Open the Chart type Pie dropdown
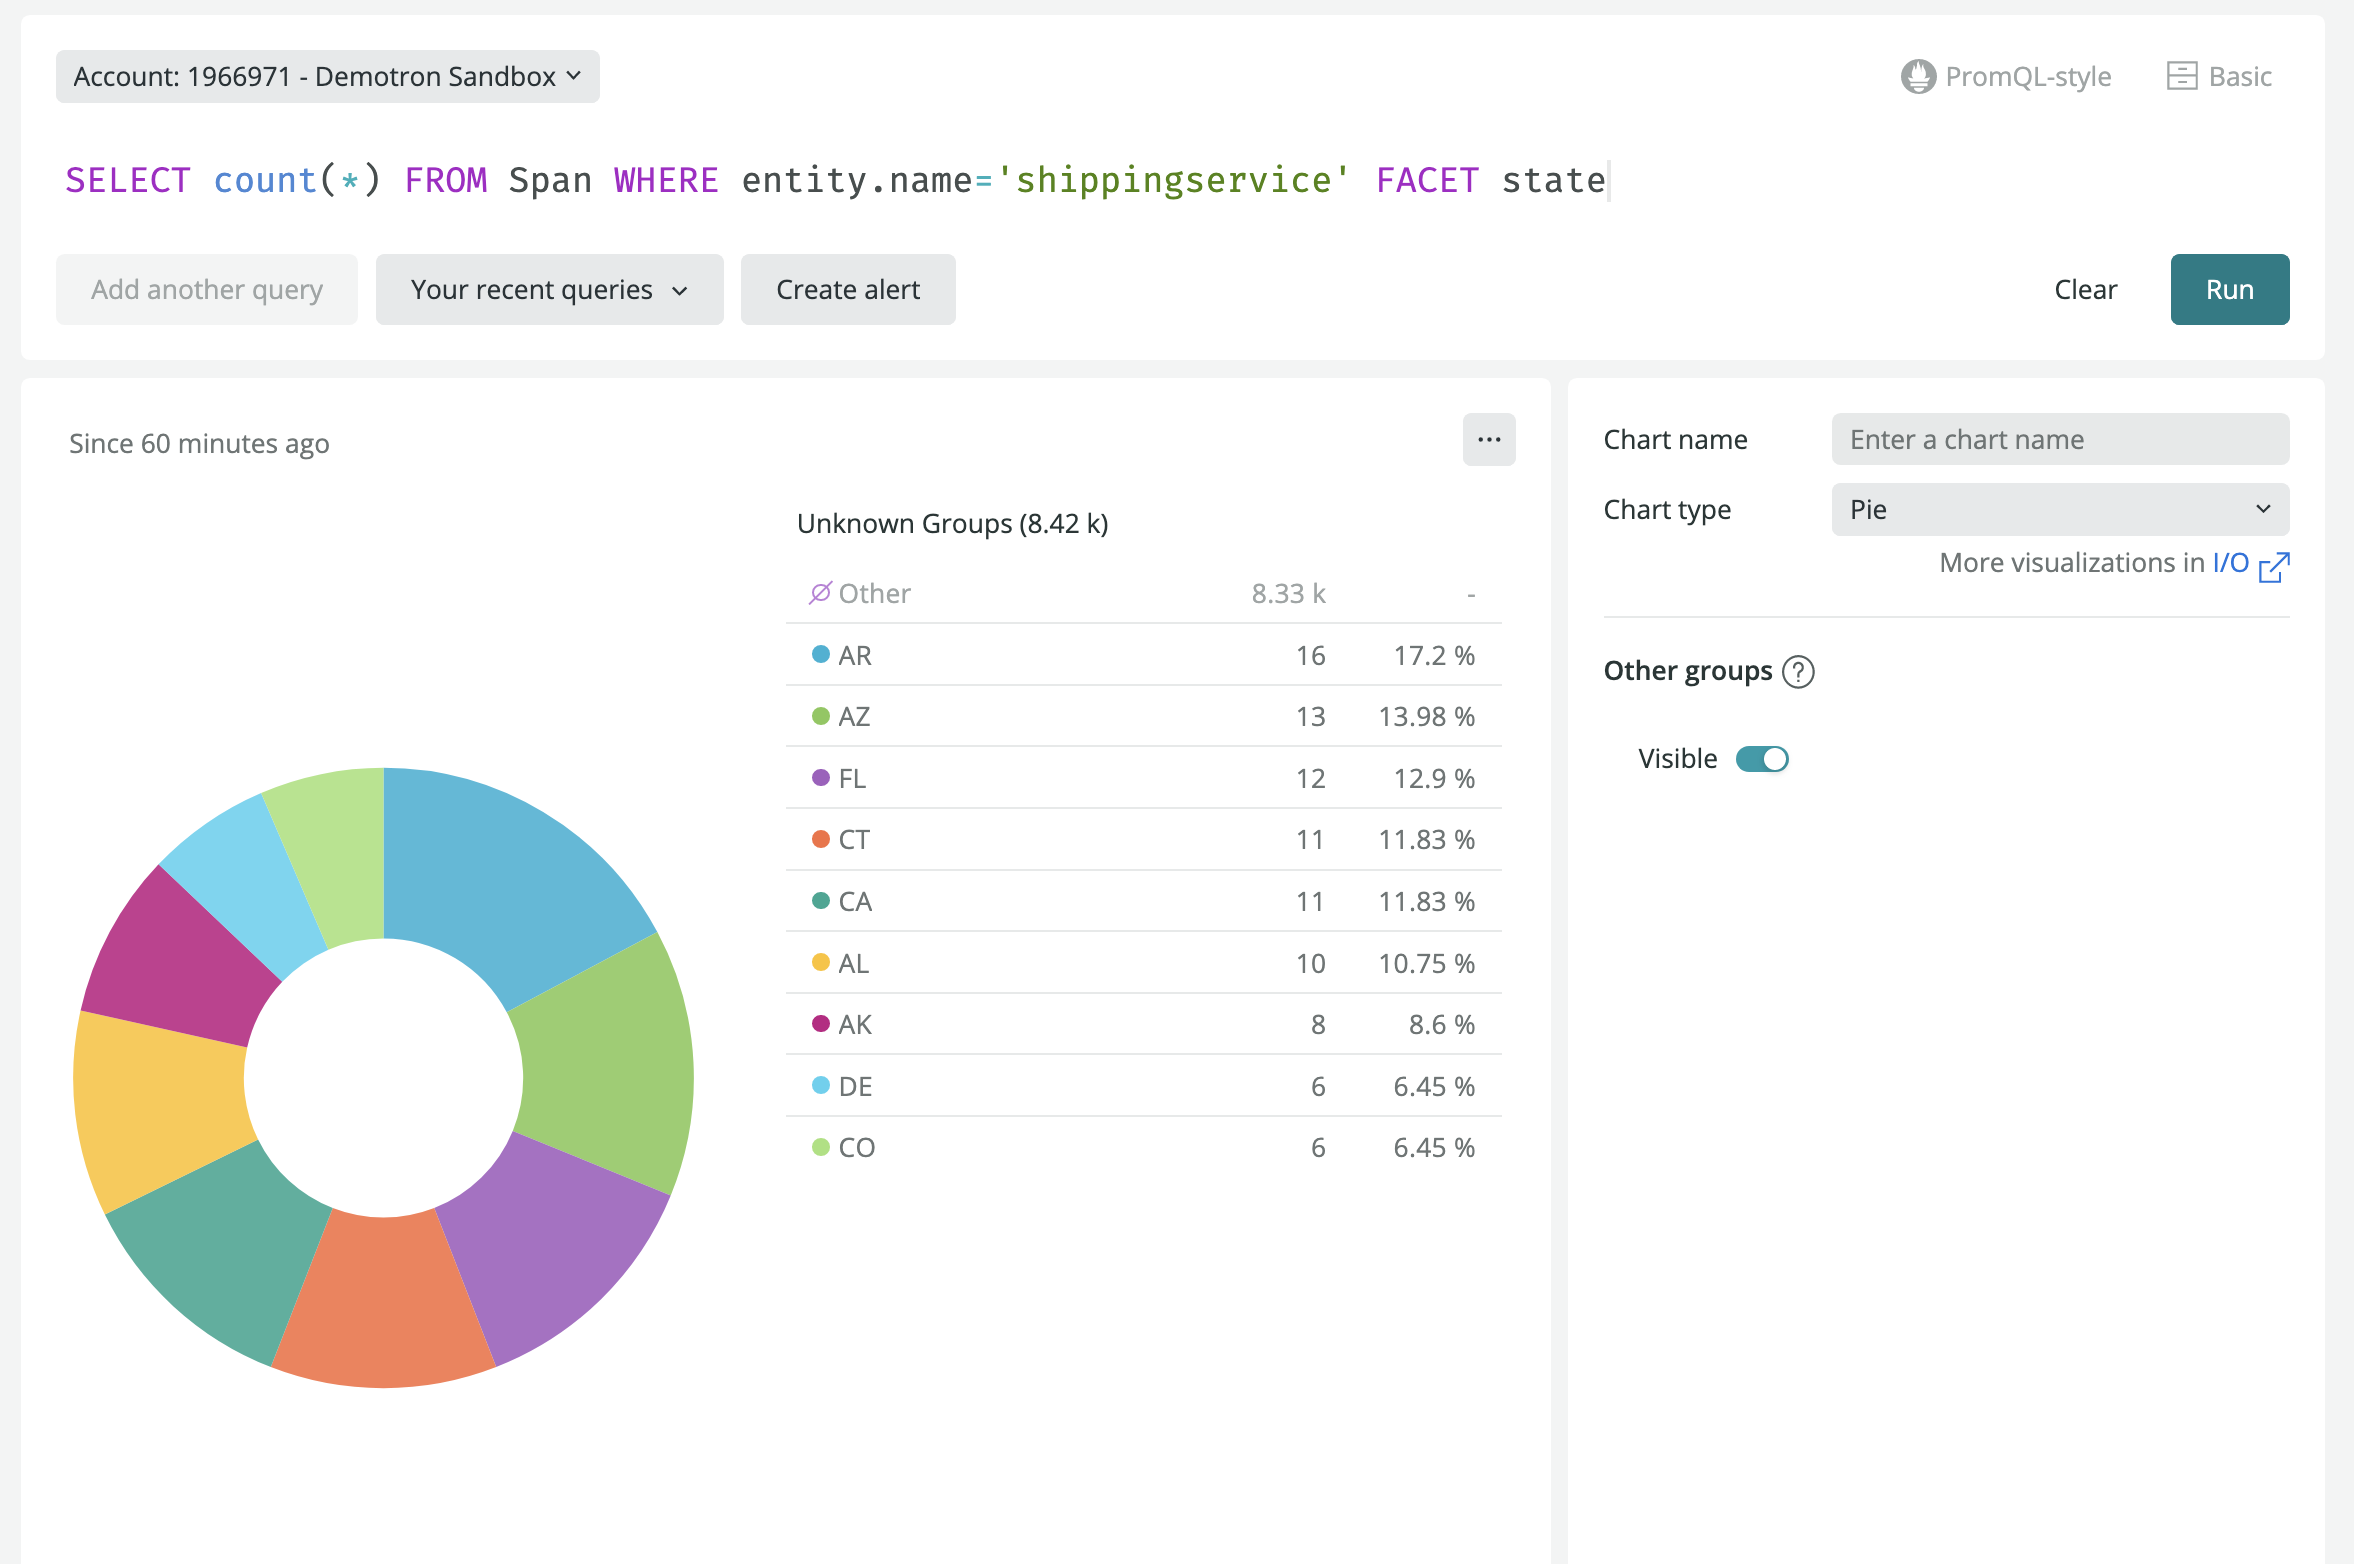2354x1564 pixels. click(x=2059, y=509)
